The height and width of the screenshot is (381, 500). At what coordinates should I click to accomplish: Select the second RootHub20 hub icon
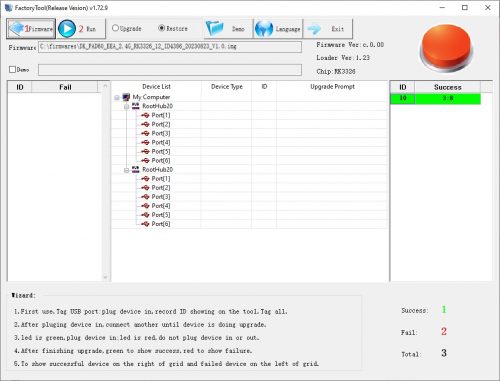[x=136, y=169]
